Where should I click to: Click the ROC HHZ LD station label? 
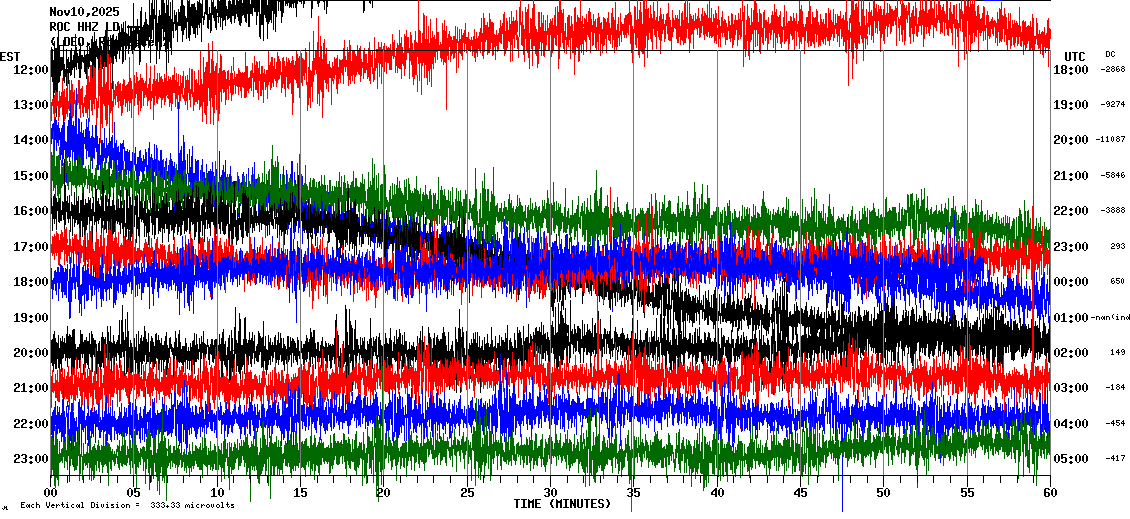point(84,27)
